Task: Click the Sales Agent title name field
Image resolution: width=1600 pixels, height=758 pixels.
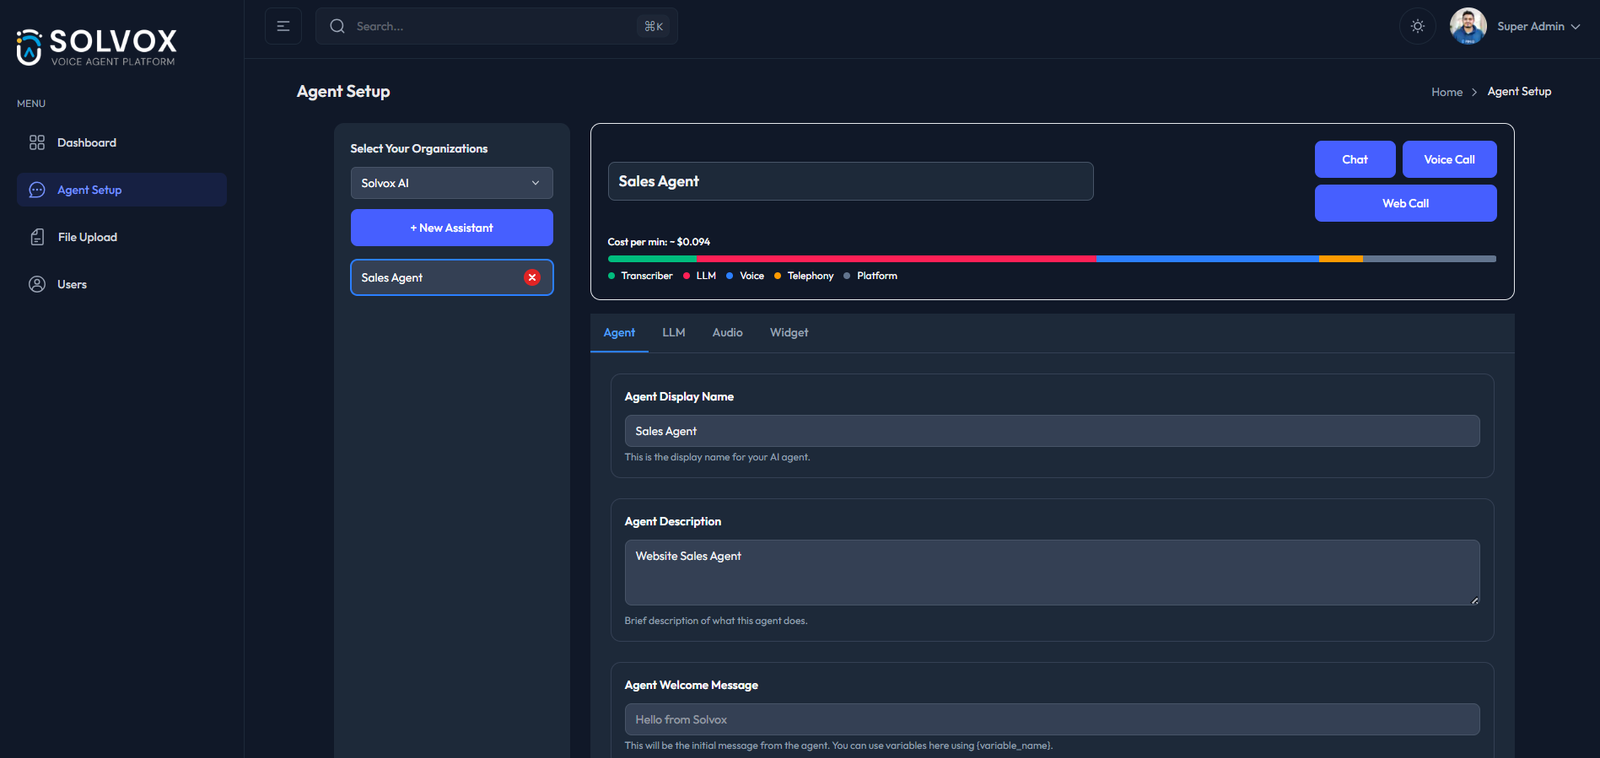Action: [851, 181]
